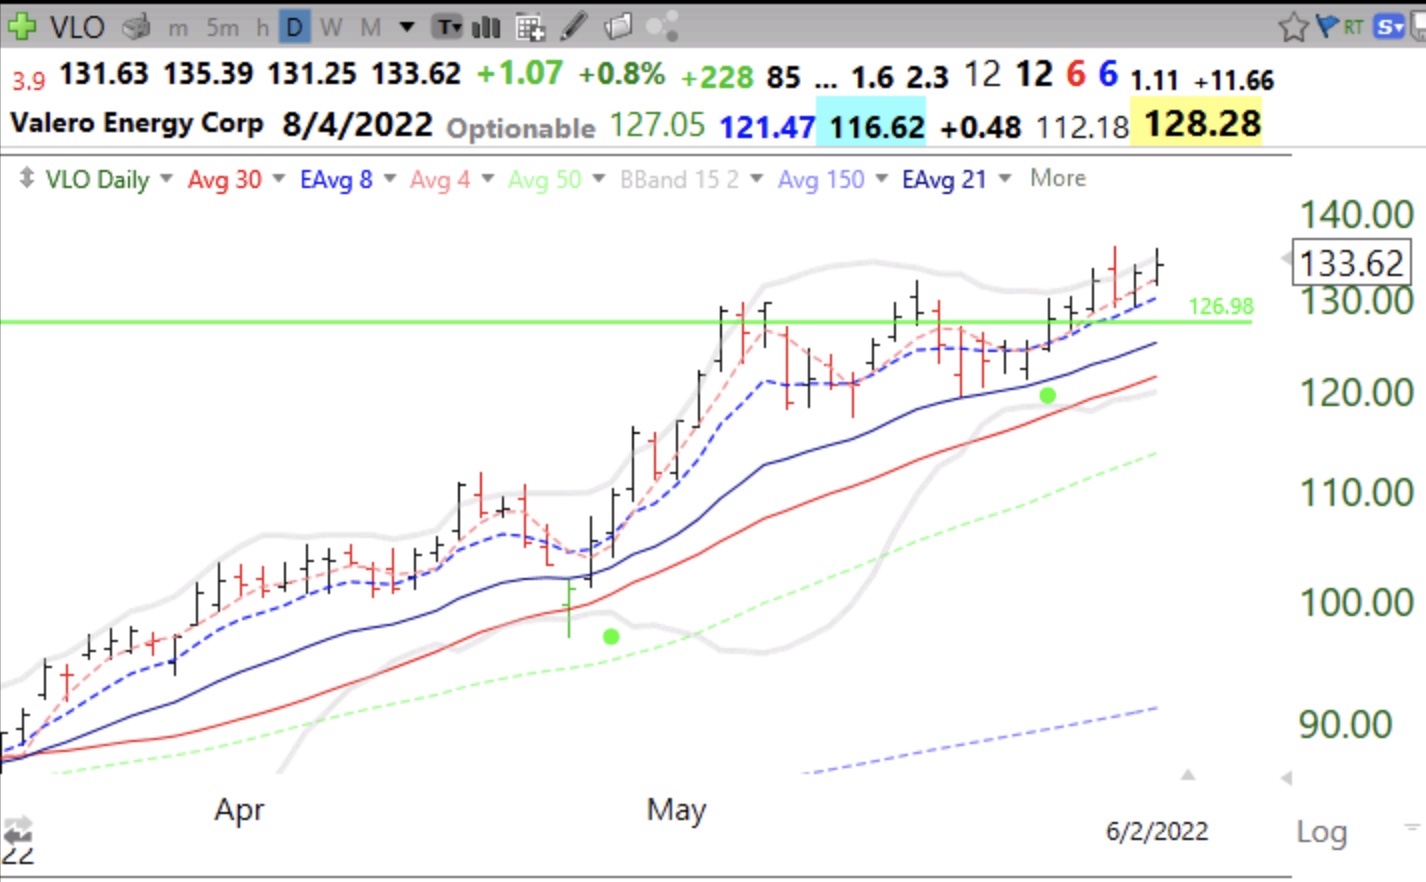1426x882 pixels.
Task: Open the news icon beside the VLO ticker
Action: coord(137,27)
